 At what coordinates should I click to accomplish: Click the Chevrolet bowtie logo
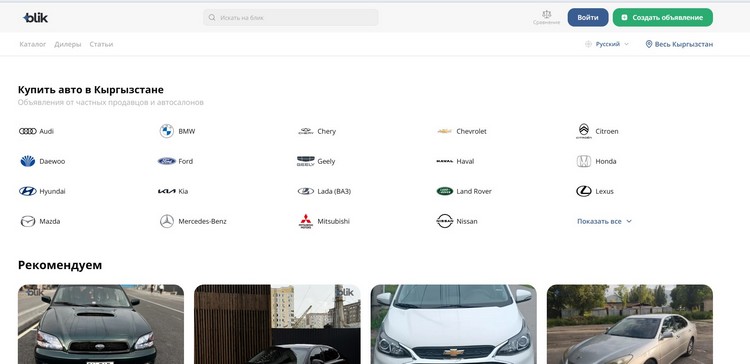tap(444, 131)
